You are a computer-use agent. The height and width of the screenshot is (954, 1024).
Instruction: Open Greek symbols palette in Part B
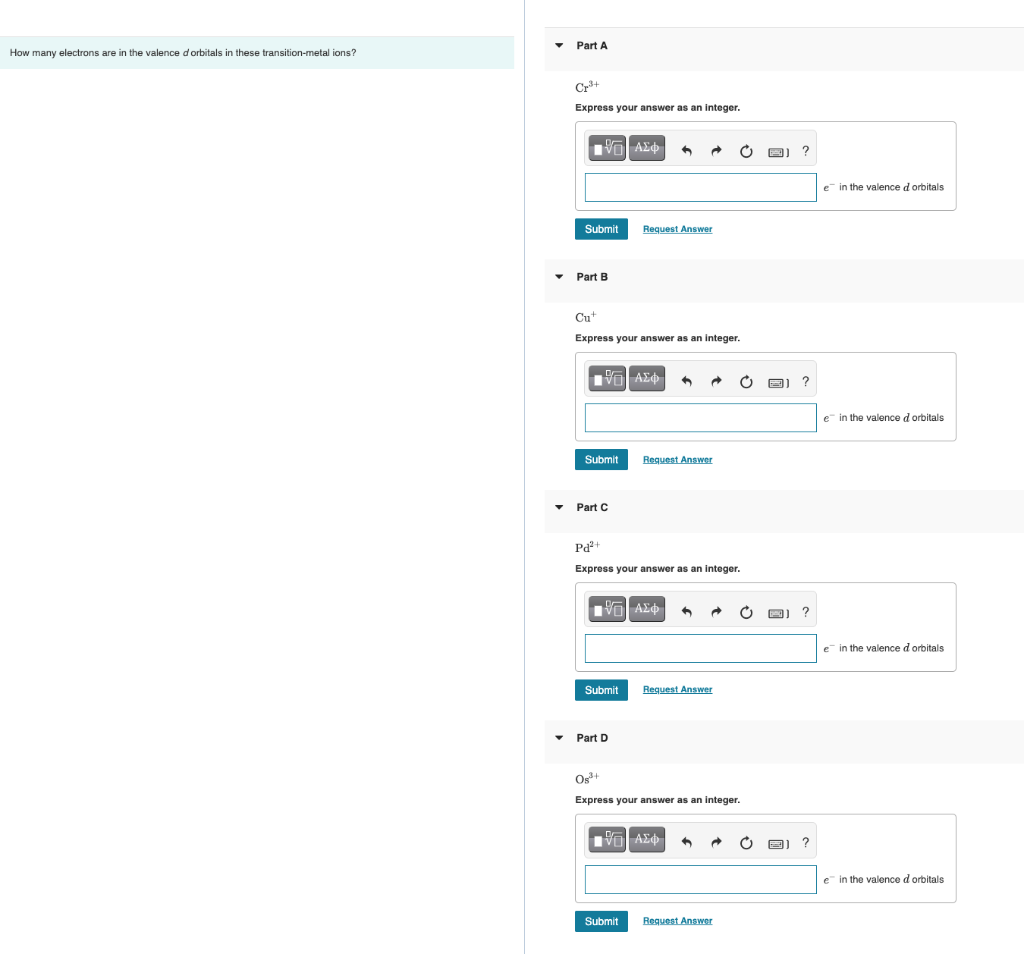(x=647, y=379)
